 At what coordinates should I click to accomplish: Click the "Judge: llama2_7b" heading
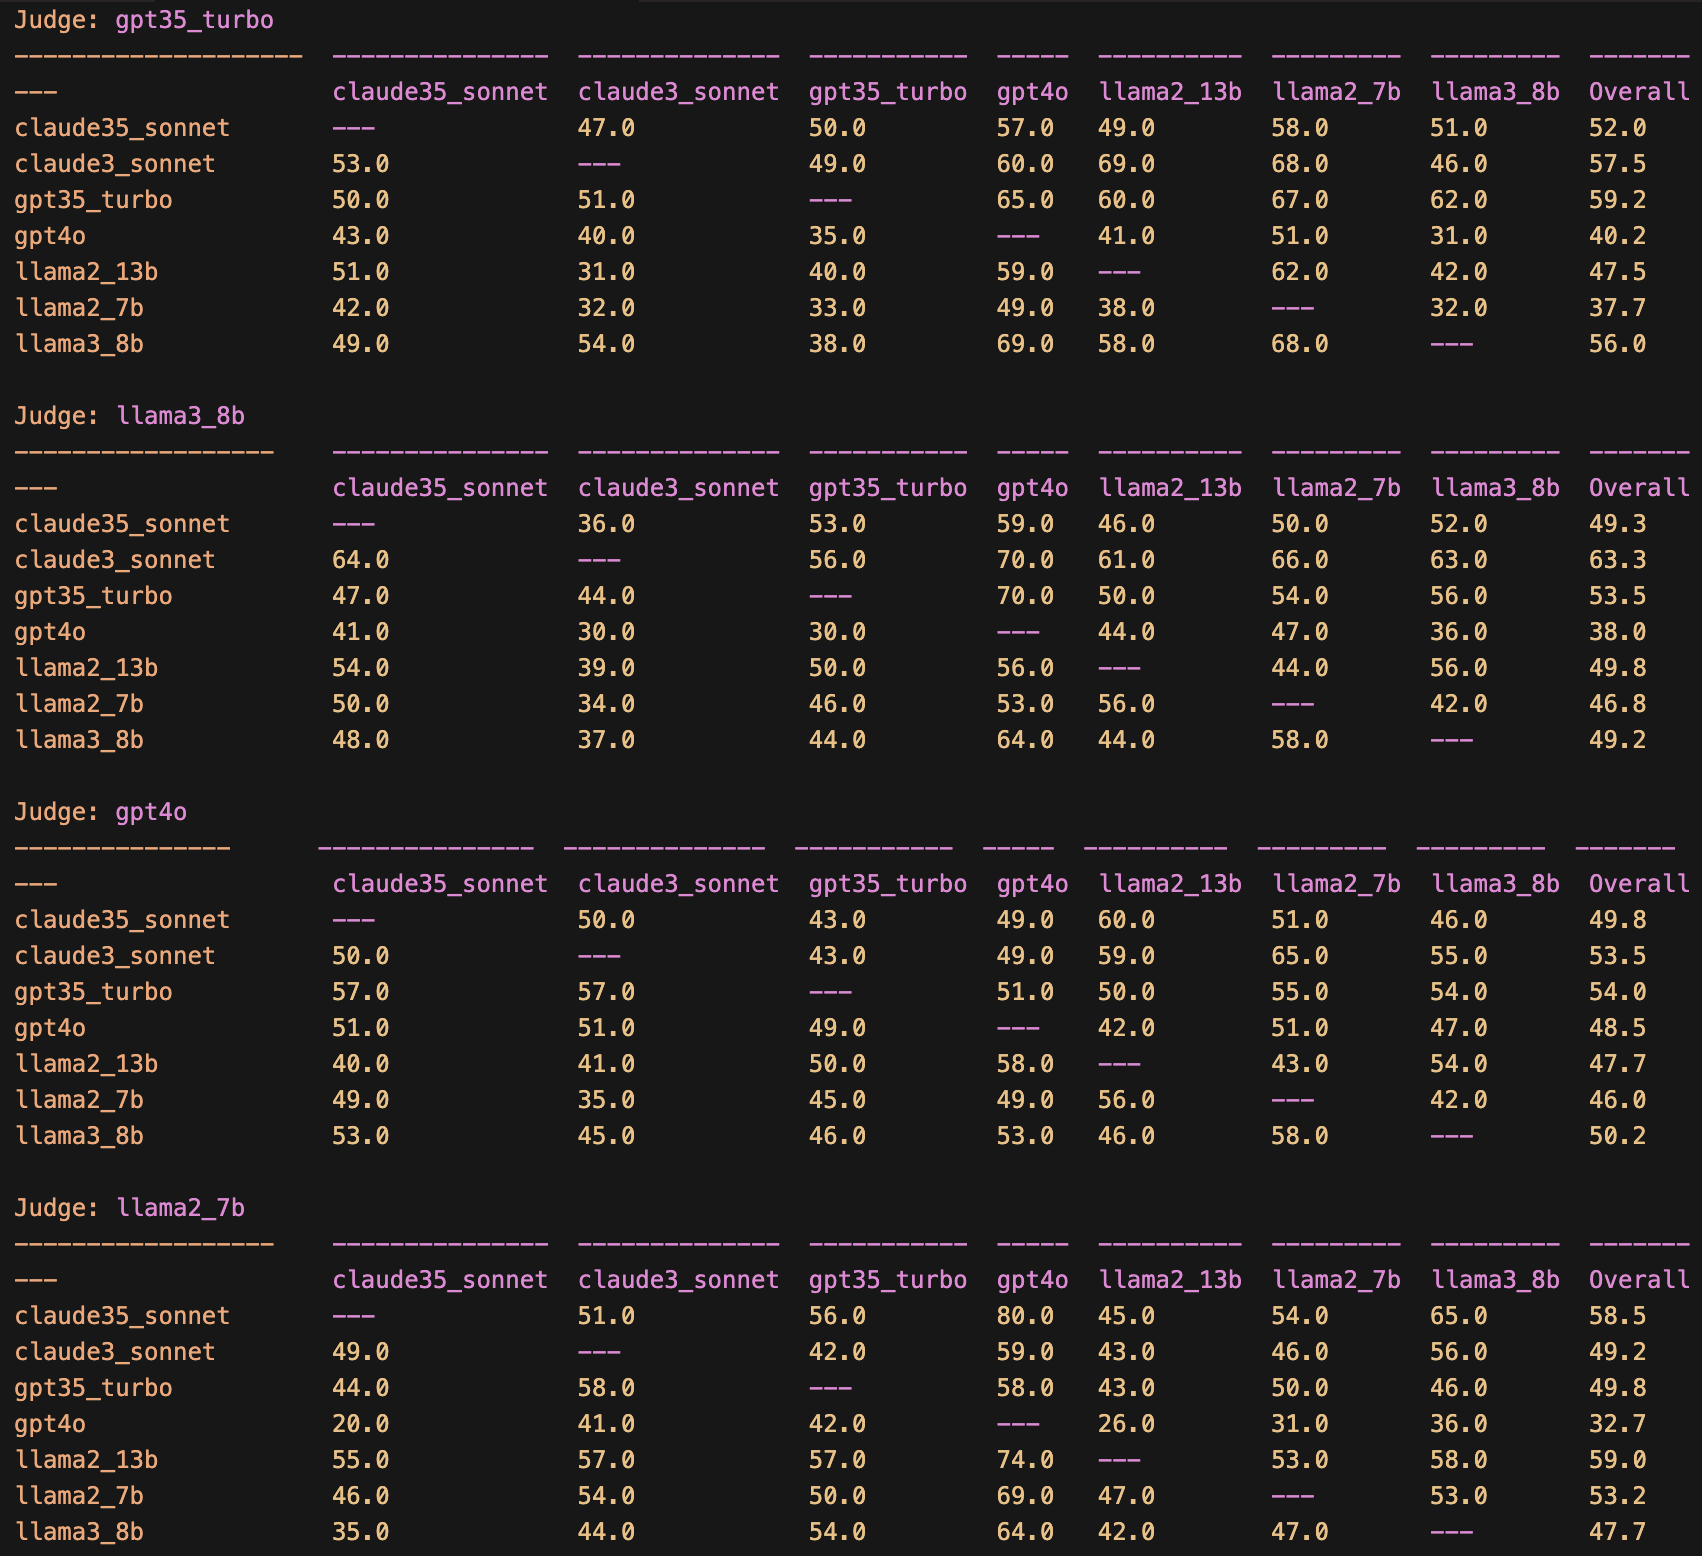(129, 1208)
